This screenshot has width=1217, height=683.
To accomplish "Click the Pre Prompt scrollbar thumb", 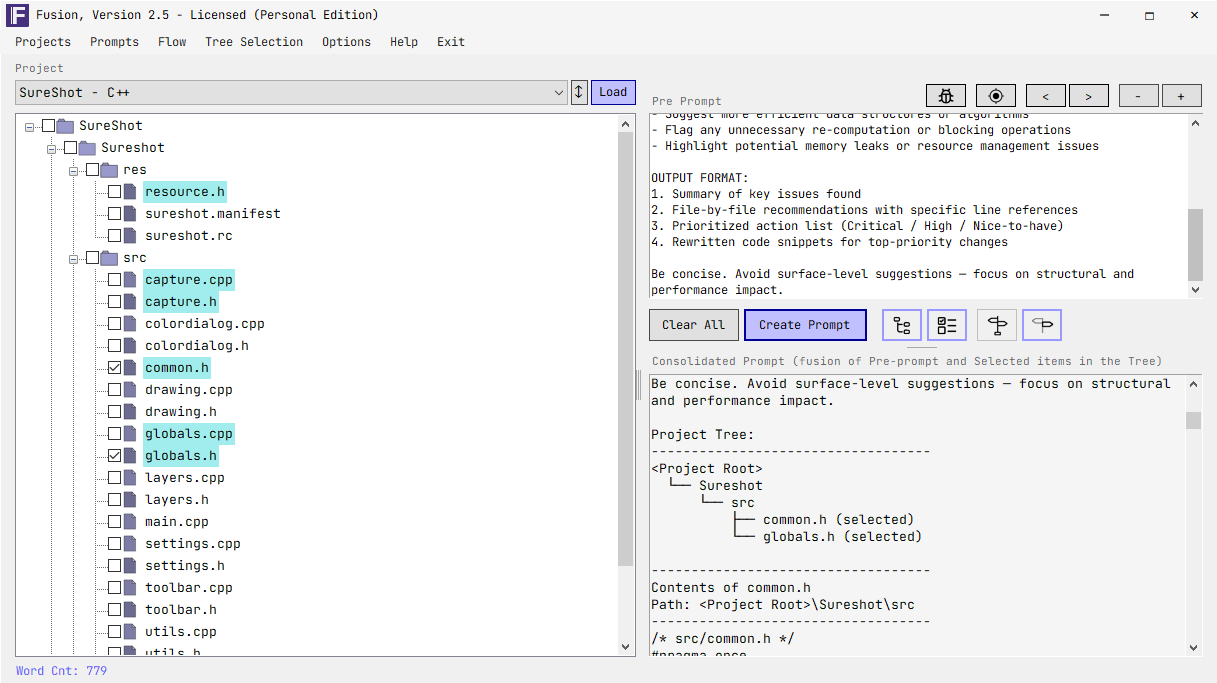I will click(1195, 245).
